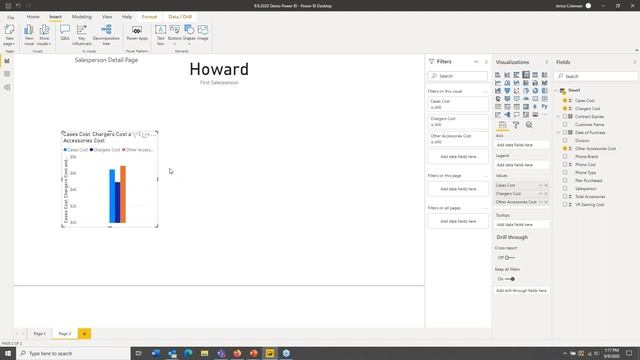
Task: Open More visuals in the ribbon
Action: pyautogui.click(x=44, y=35)
